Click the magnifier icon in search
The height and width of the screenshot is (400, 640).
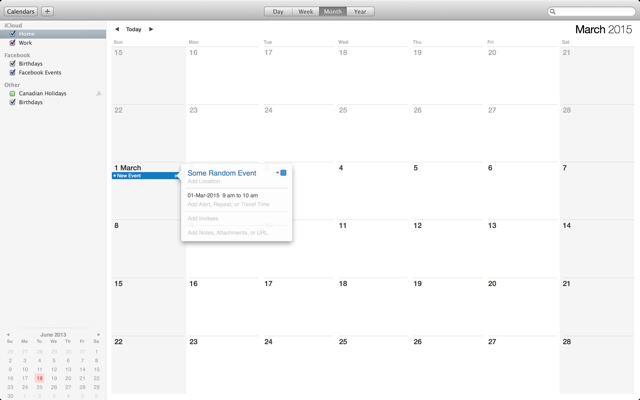[x=553, y=11]
